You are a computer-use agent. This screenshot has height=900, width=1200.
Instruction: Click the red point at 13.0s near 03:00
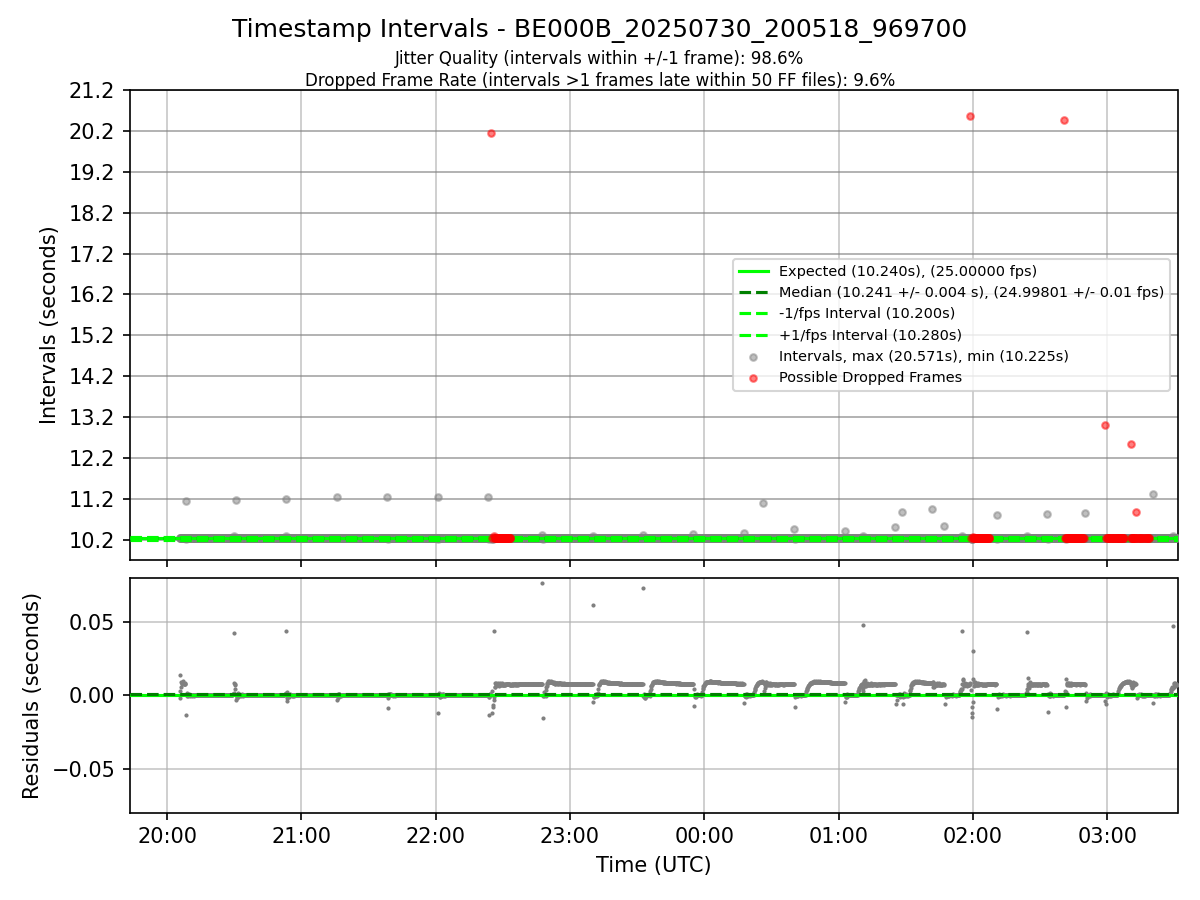1105,425
